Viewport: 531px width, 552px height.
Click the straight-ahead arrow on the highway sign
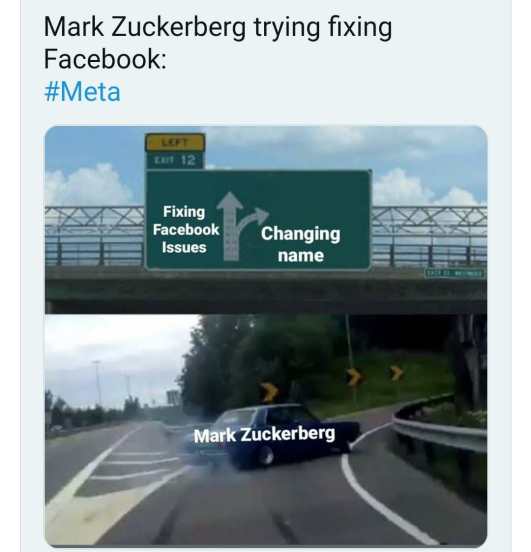230,226
